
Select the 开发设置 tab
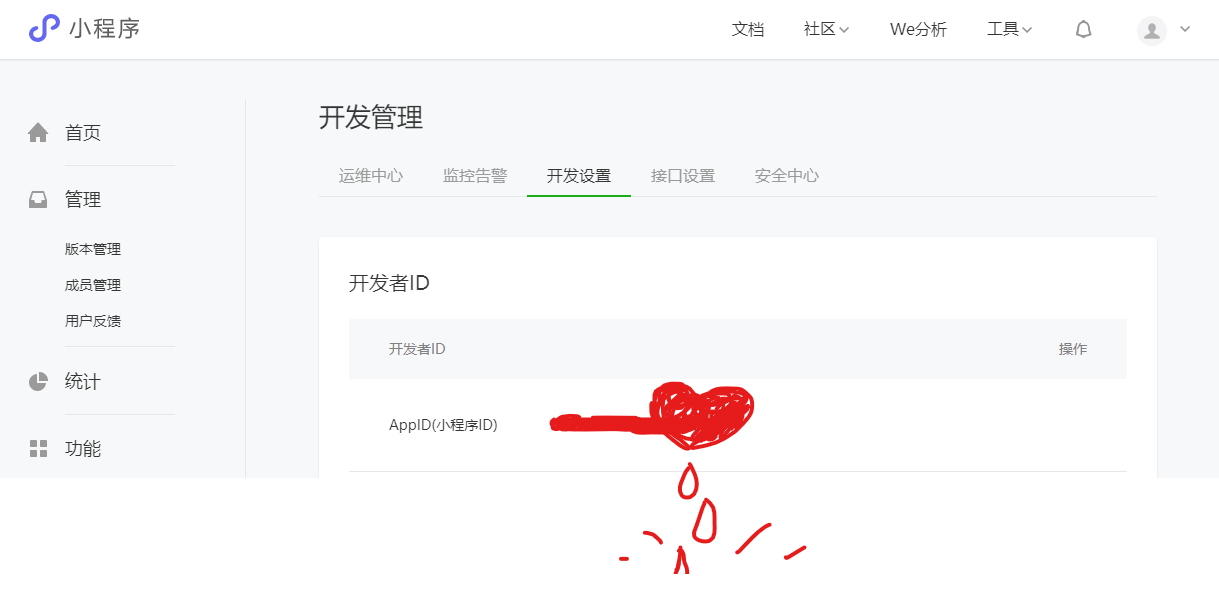coord(579,176)
